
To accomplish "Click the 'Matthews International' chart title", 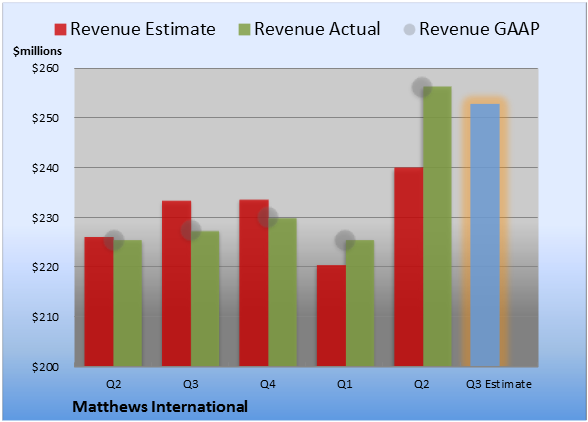I will [x=160, y=407].
